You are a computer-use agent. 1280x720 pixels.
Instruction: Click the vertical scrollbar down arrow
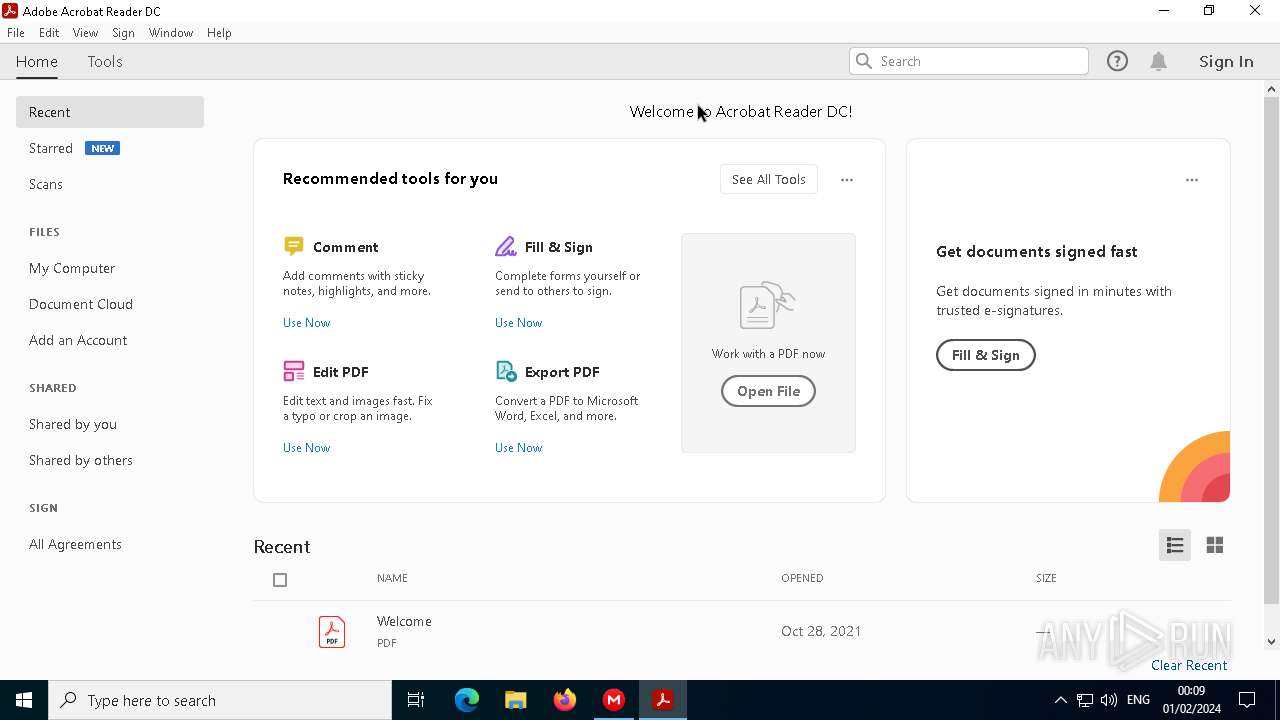coord(1271,642)
